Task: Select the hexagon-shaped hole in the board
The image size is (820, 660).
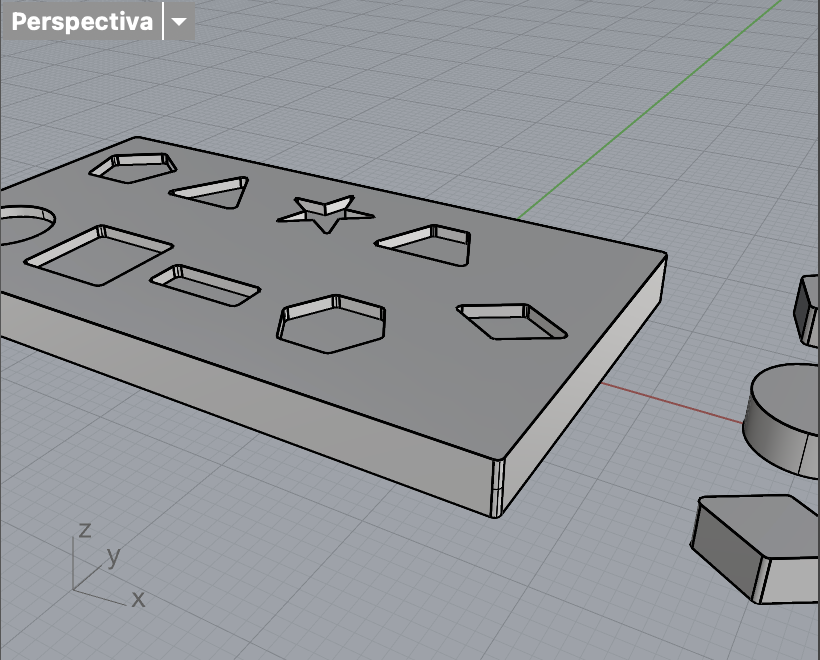Action: pos(331,324)
